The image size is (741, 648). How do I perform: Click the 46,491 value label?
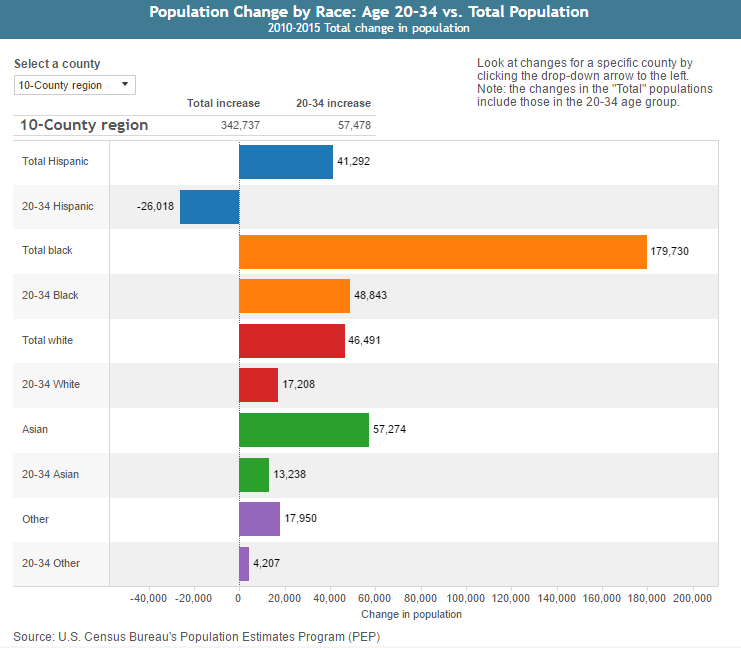point(364,340)
